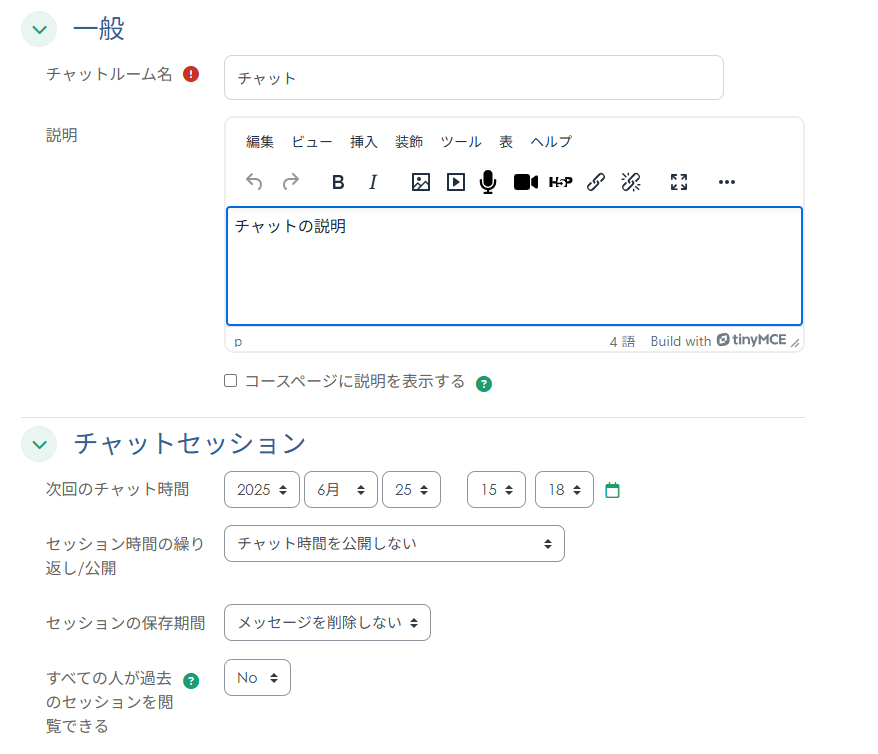Open the 挿入 menu in the editor
878x754 pixels.
pos(363,141)
